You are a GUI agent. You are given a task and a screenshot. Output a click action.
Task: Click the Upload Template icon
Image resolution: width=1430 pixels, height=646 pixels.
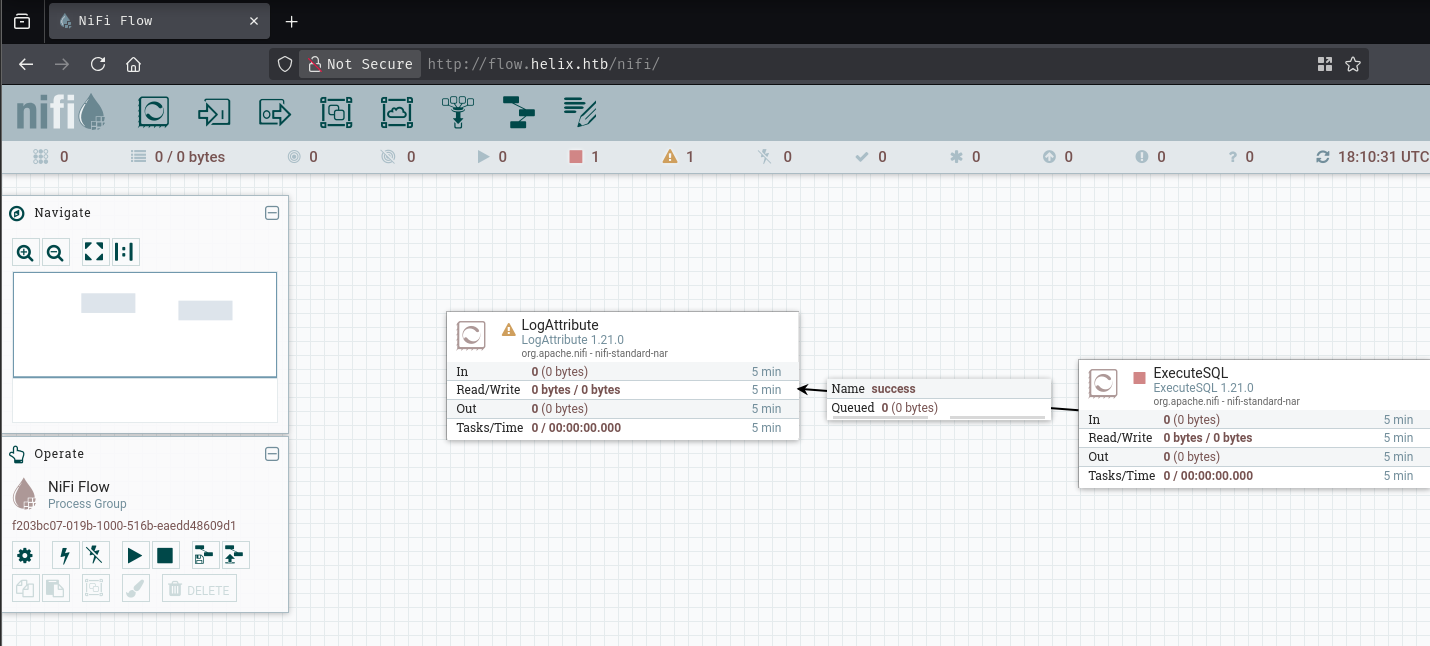[235, 555]
